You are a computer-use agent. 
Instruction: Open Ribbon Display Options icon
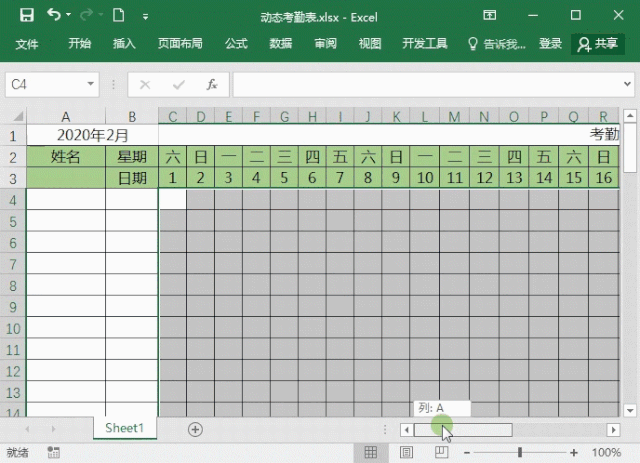click(x=489, y=16)
